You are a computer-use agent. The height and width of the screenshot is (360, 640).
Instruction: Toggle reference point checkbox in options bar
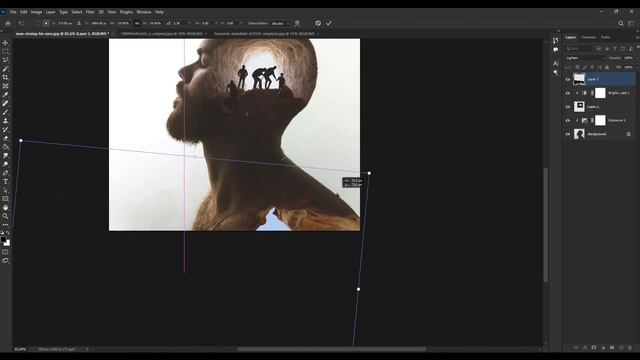37,23
